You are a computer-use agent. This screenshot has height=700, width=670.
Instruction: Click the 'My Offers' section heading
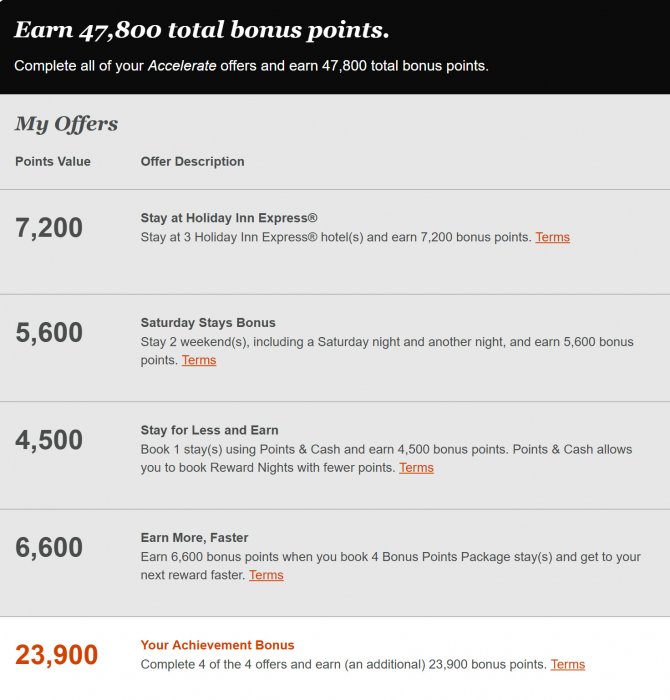click(x=66, y=124)
